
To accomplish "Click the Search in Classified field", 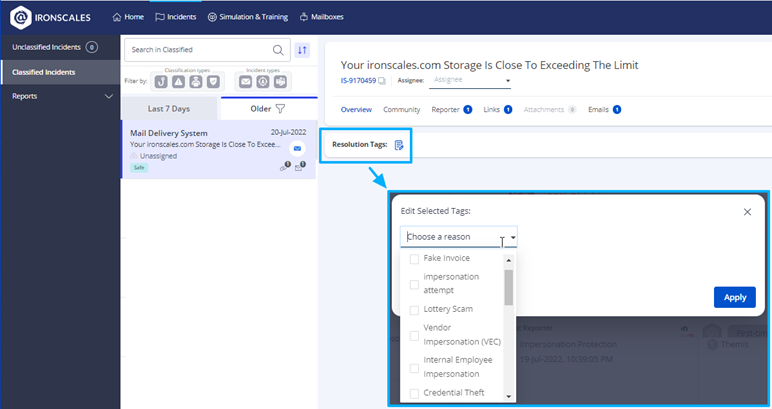I will click(207, 50).
